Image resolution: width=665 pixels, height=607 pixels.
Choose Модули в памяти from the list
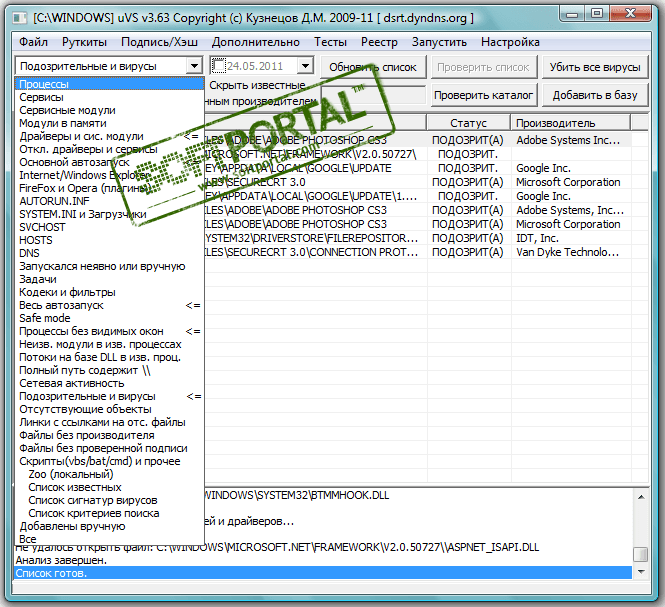109,123
